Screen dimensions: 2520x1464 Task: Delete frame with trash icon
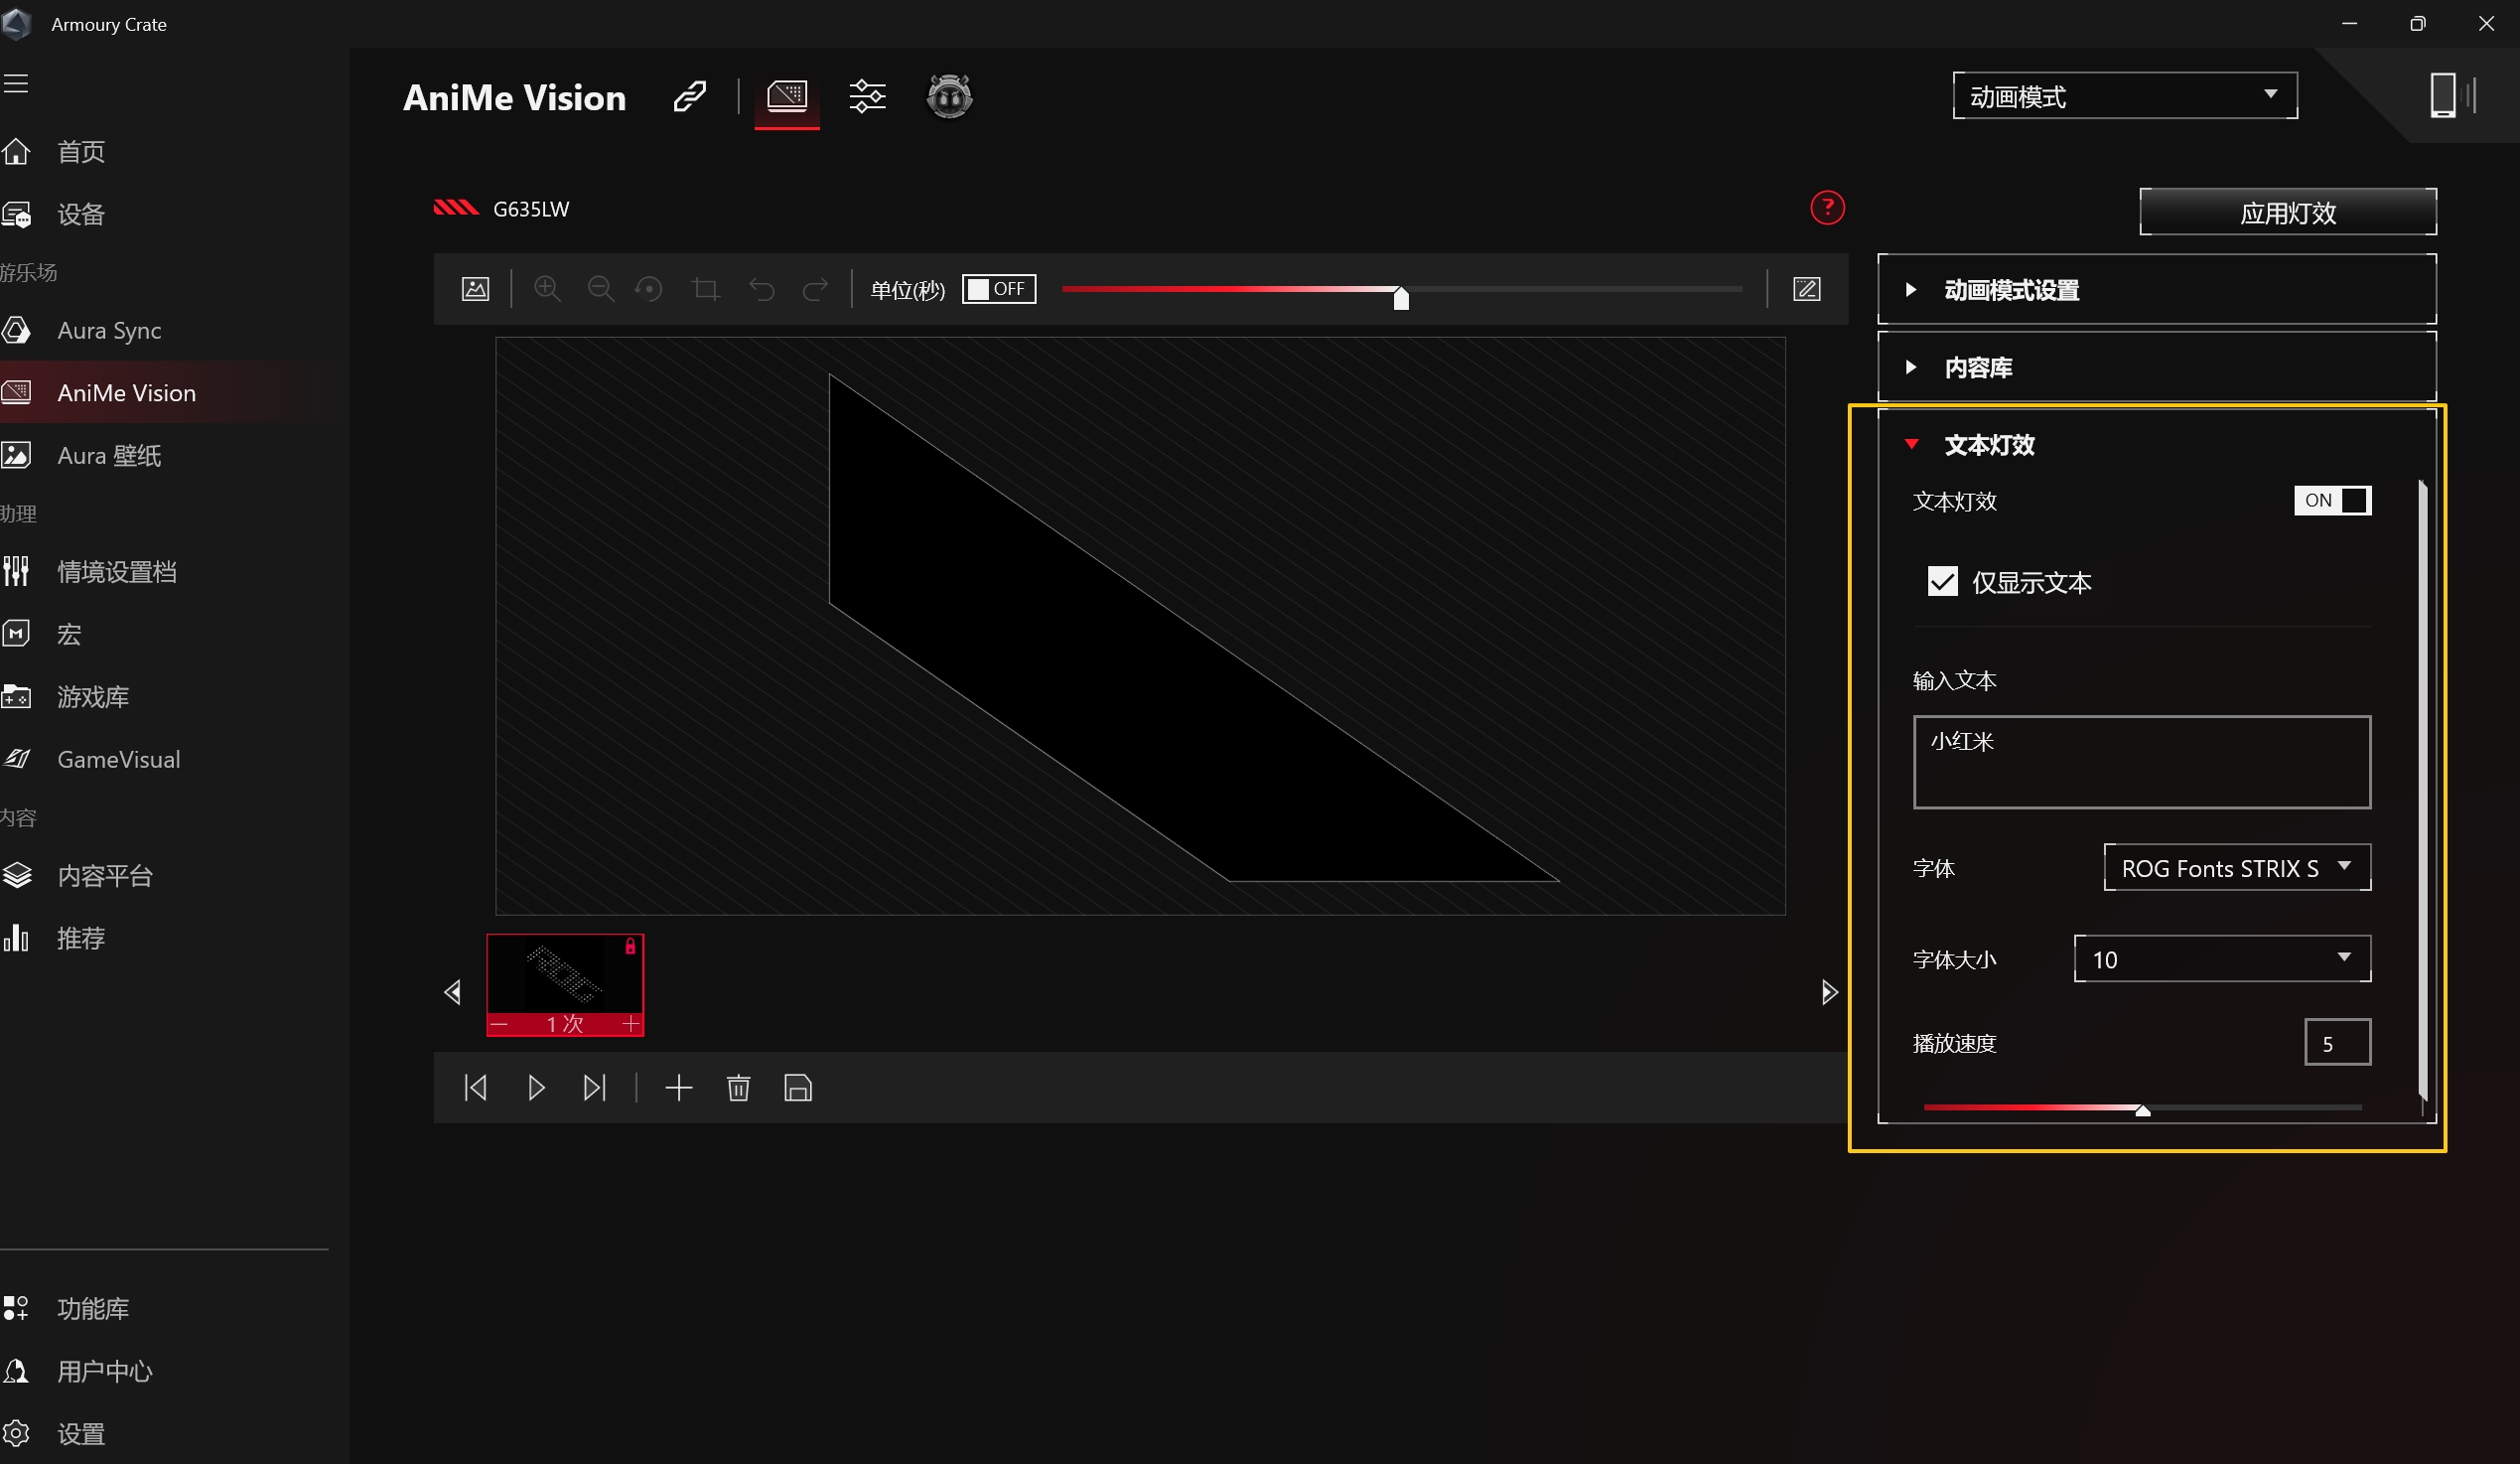[x=738, y=1088]
